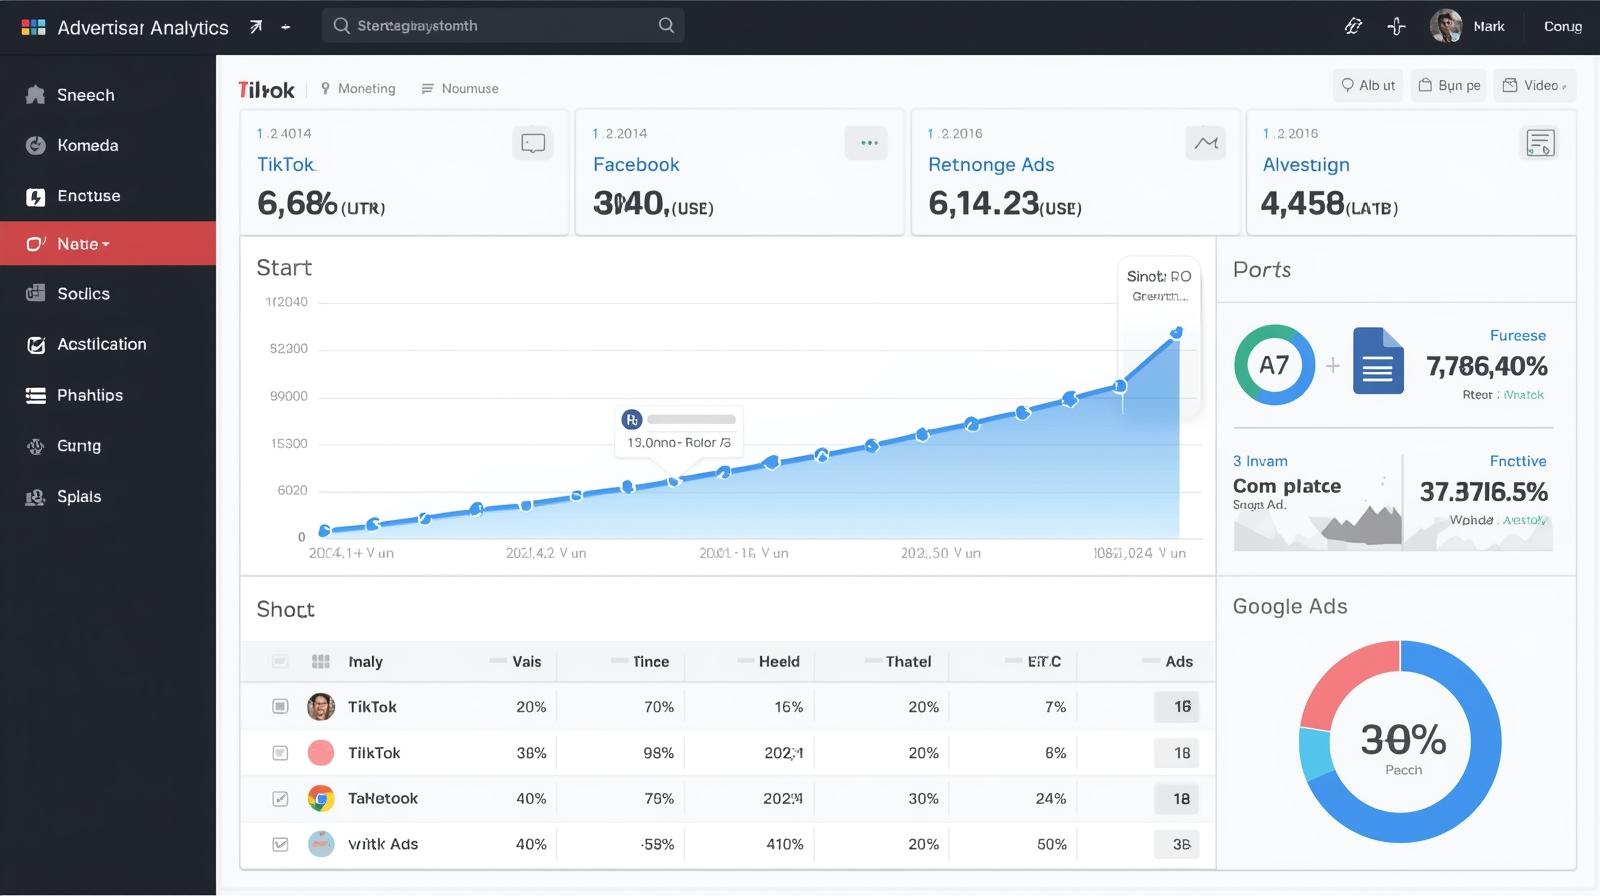The width and height of the screenshot is (1600, 896).
Task: Toggle the checkbox for vritk Ads row
Action: 281,845
